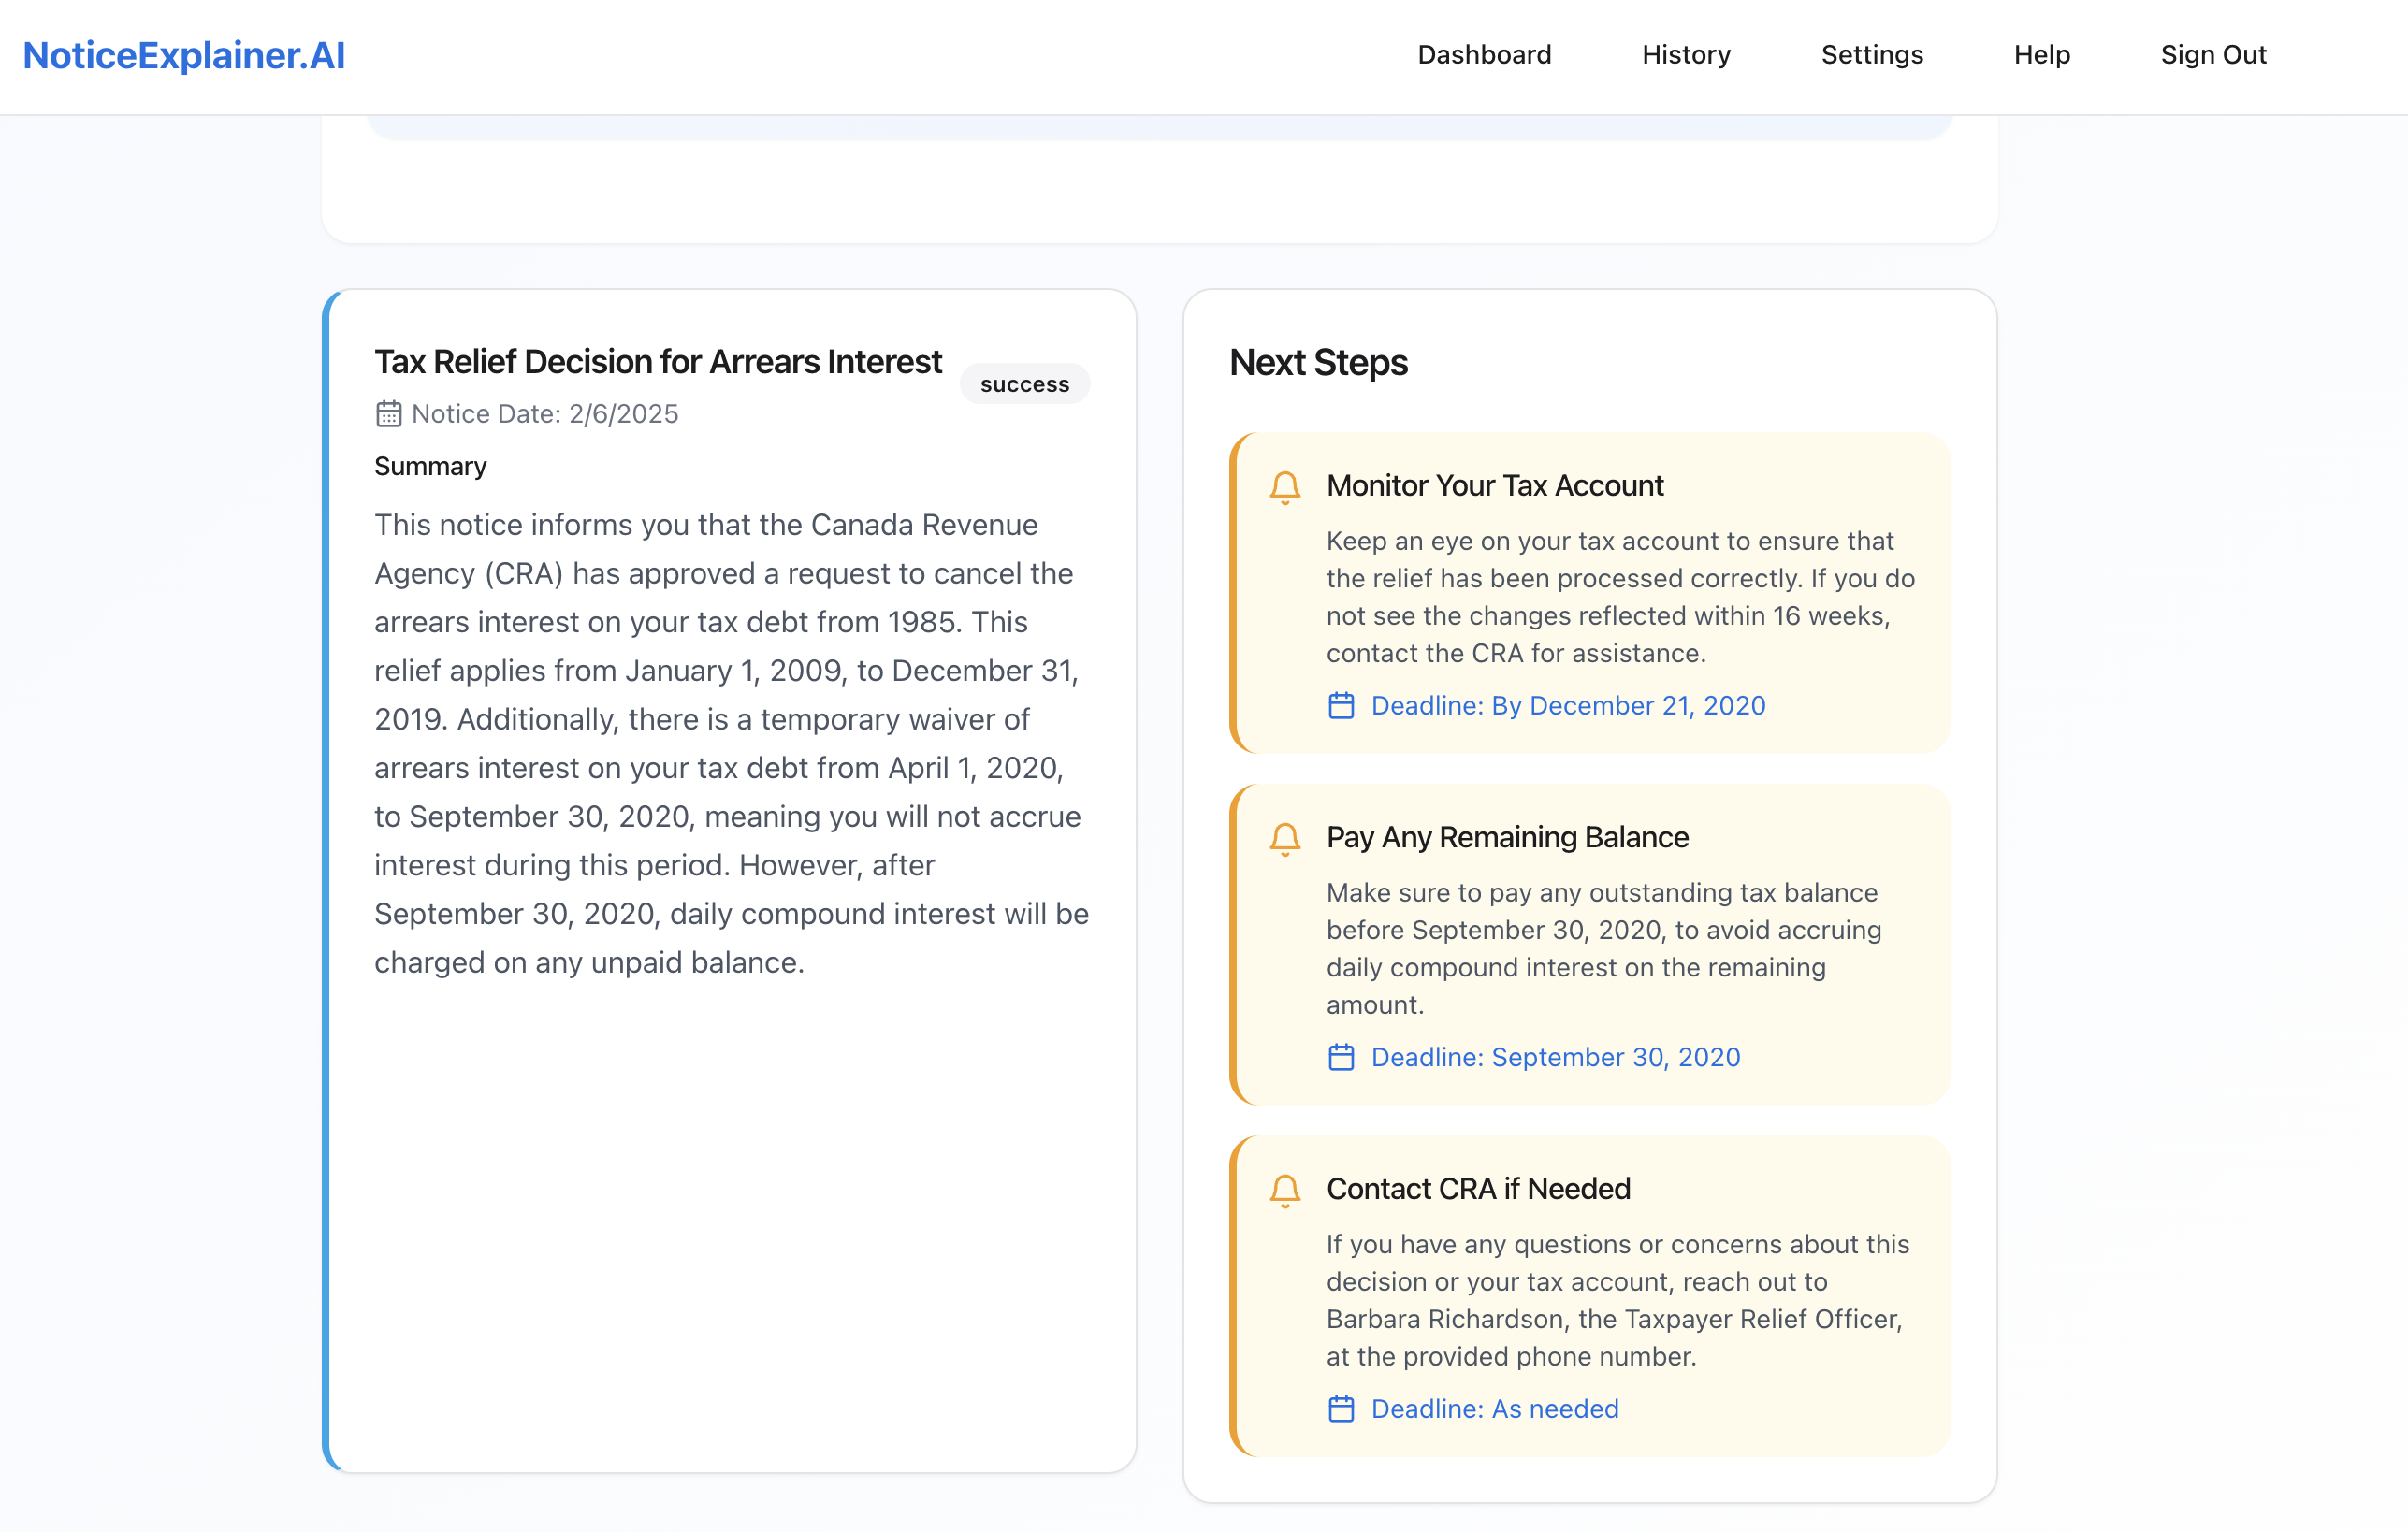Screen dimensions: 2408x1532
Task: Open the Help page
Action: pyautogui.click(x=2041, y=55)
